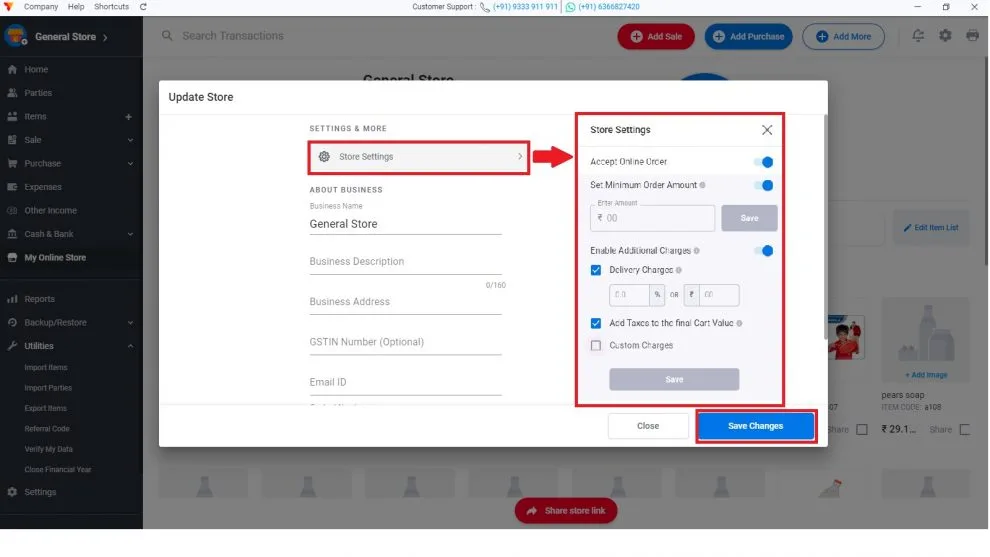Image resolution: width=990 pixels, height=557 pixels.
Task: Expand the Backup/Restore chevron
Action: coord(130,323)
